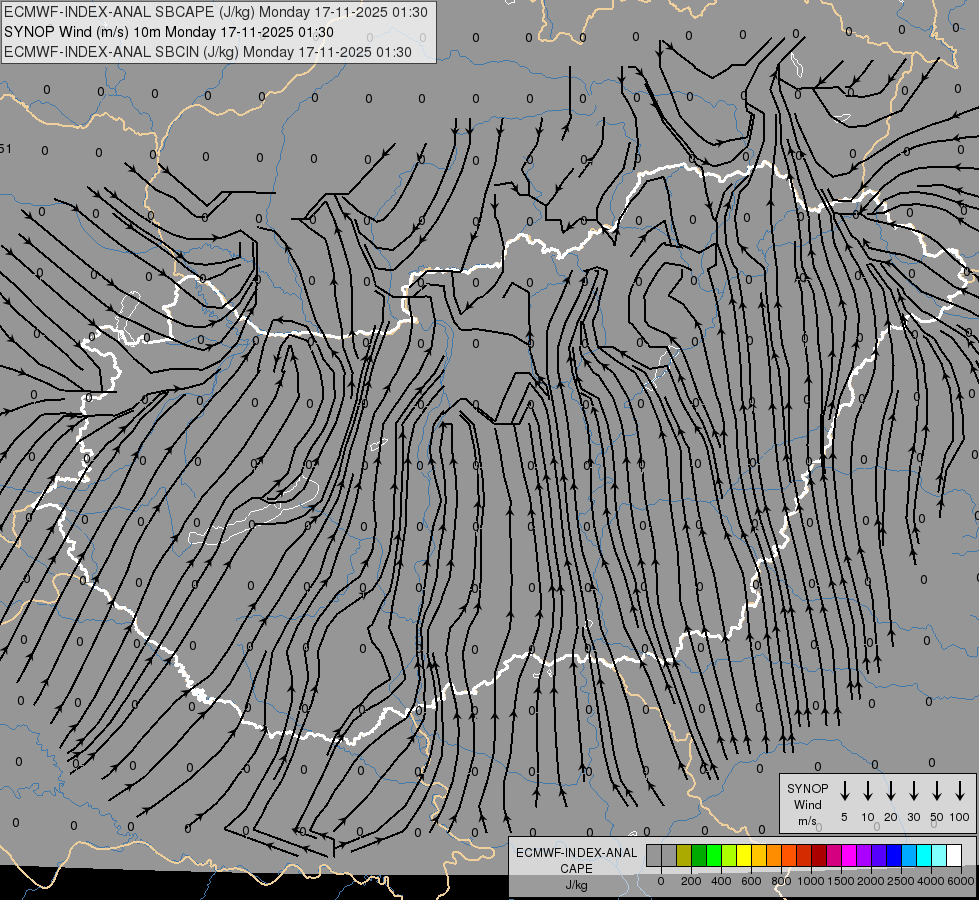Image resolution: width=979 pixels, height=900 pixels.
Task: Click the 1000 tick label on the CAPE scale
Action: coord(810,881)
